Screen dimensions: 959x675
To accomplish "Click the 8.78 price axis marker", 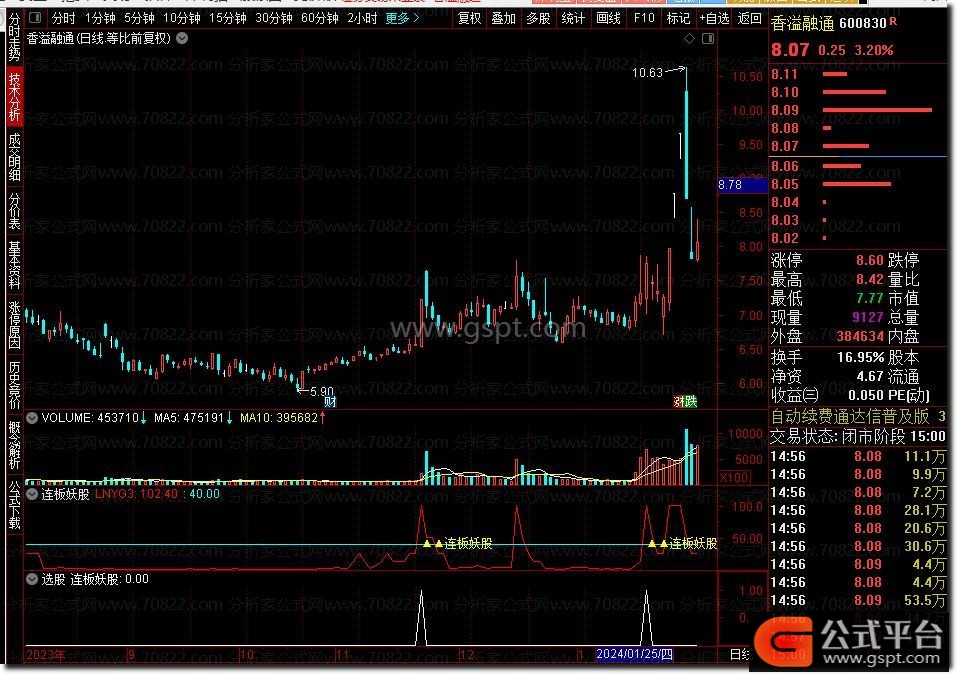I will (742, 185).
